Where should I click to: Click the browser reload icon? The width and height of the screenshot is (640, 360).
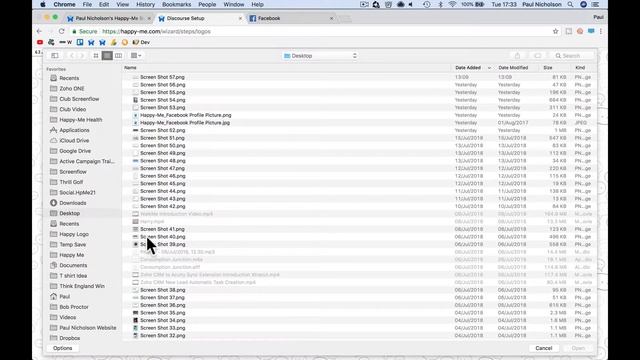(x=62, y=31)
